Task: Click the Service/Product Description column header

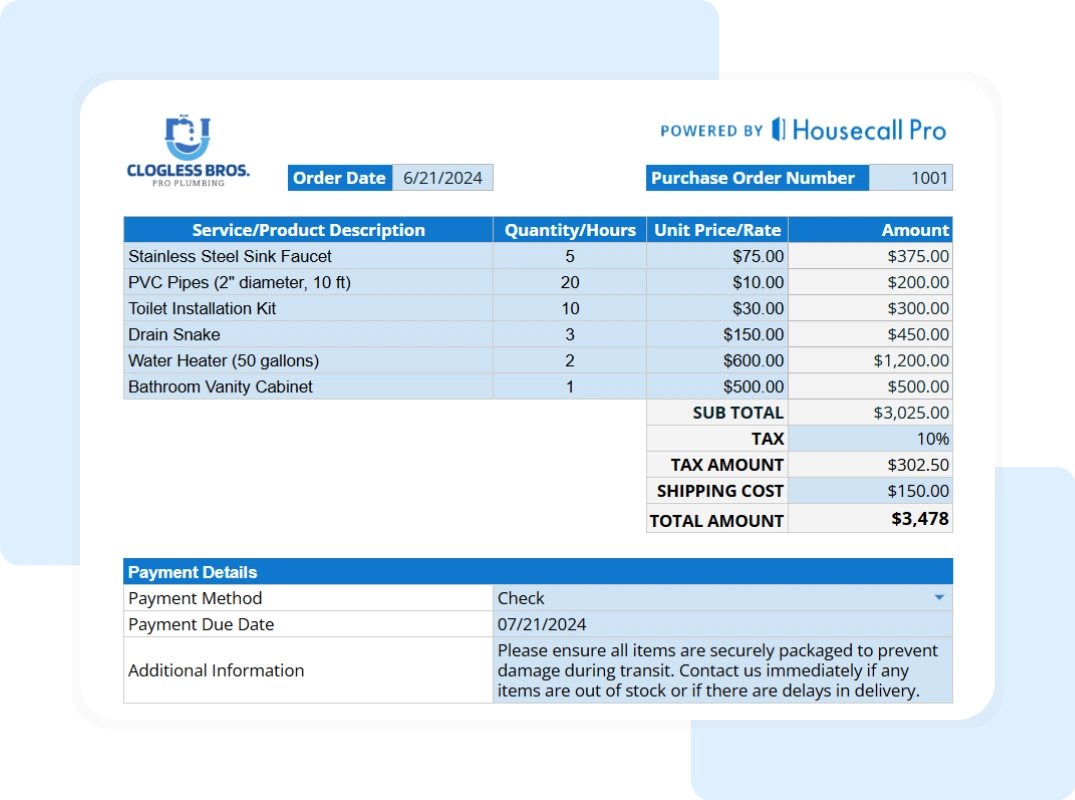Action: click(x=308, y=229)
